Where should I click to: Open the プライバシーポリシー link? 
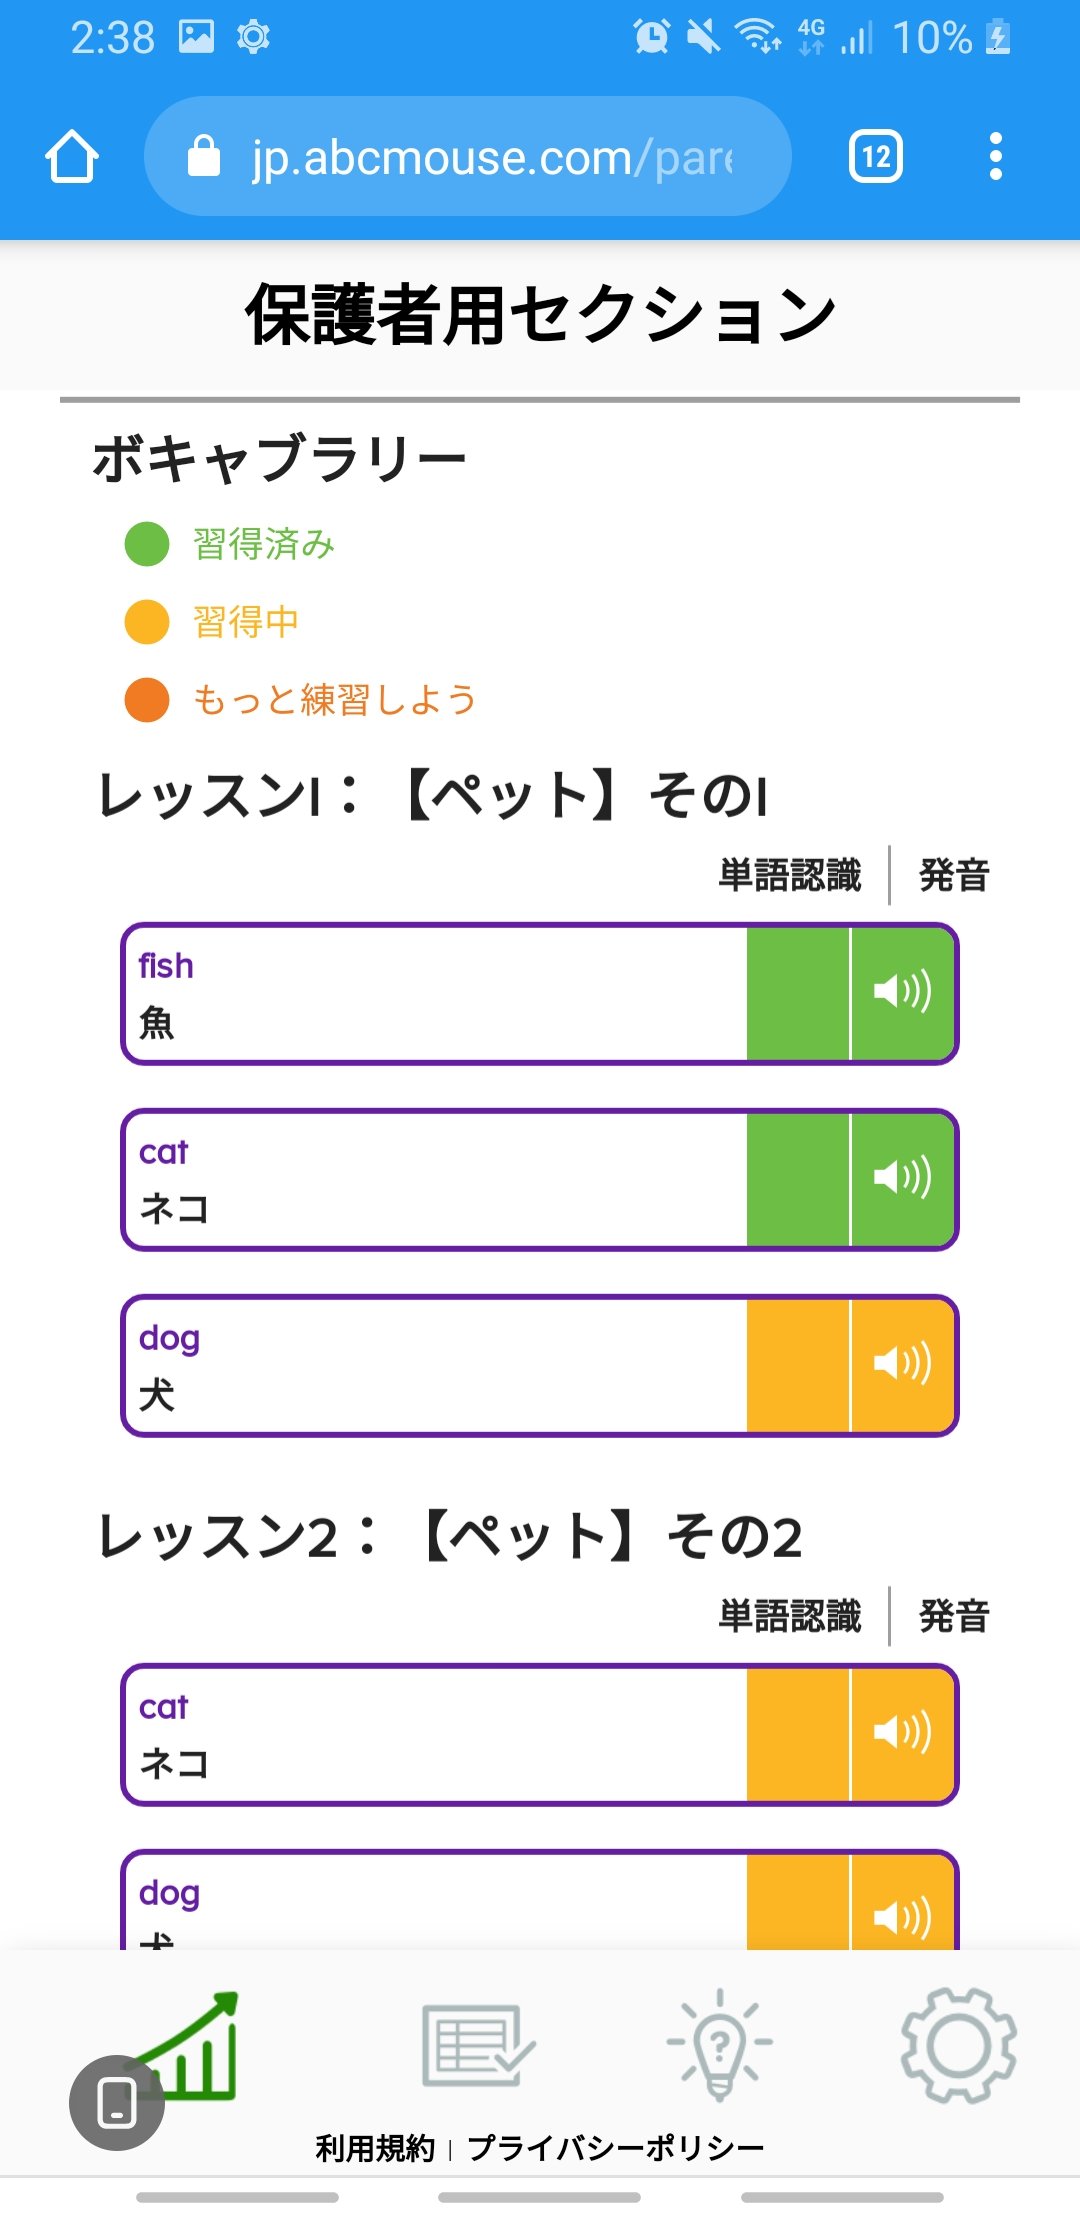[615, 2147]
